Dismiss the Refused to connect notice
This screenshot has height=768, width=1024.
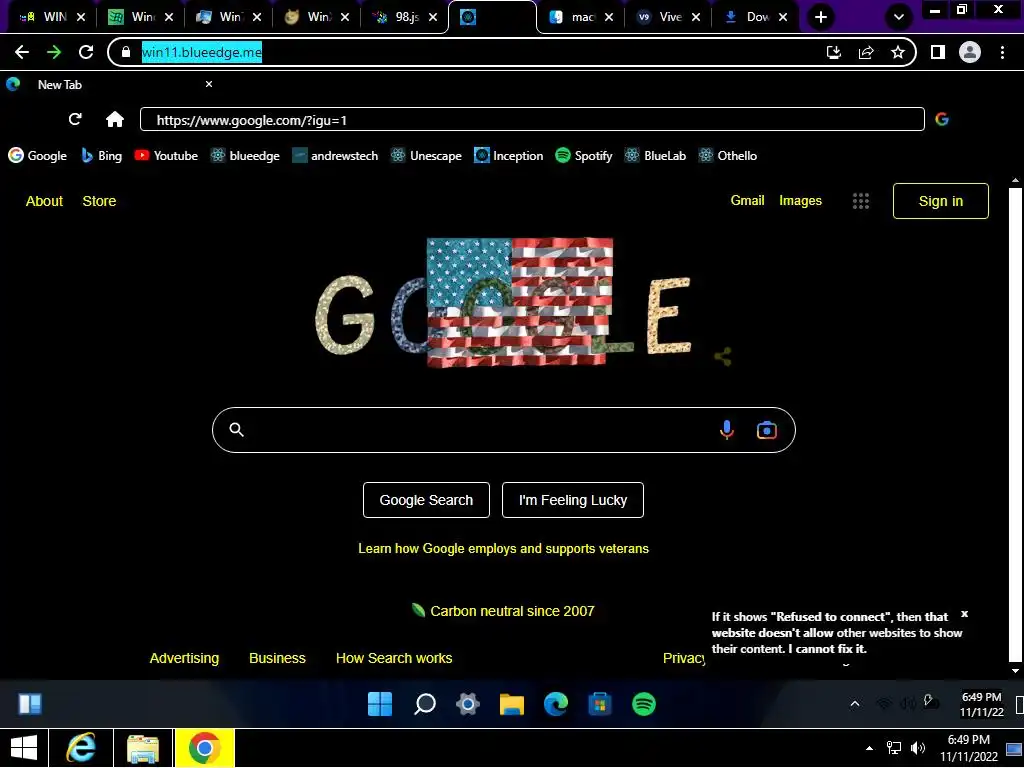tap(965, 614)
